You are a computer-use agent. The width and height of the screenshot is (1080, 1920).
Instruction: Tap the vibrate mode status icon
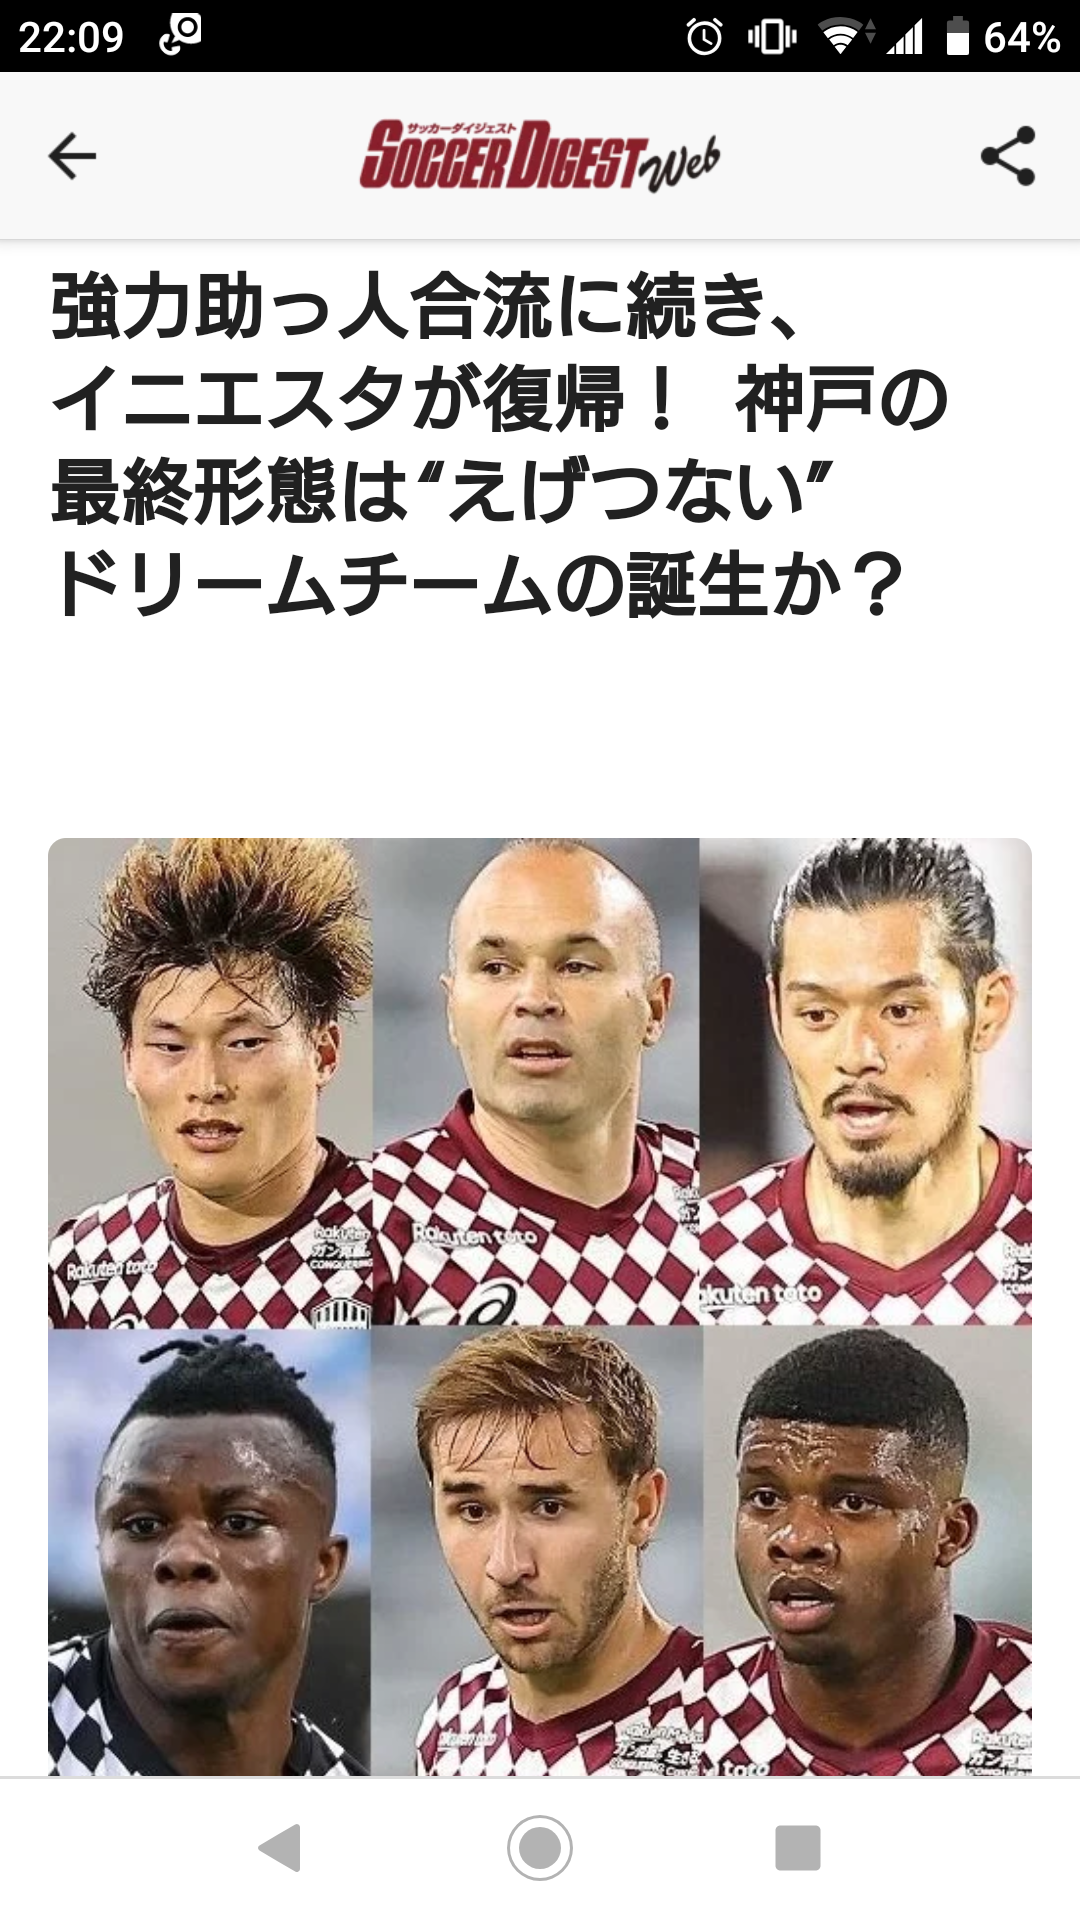(x=771, y=38)
